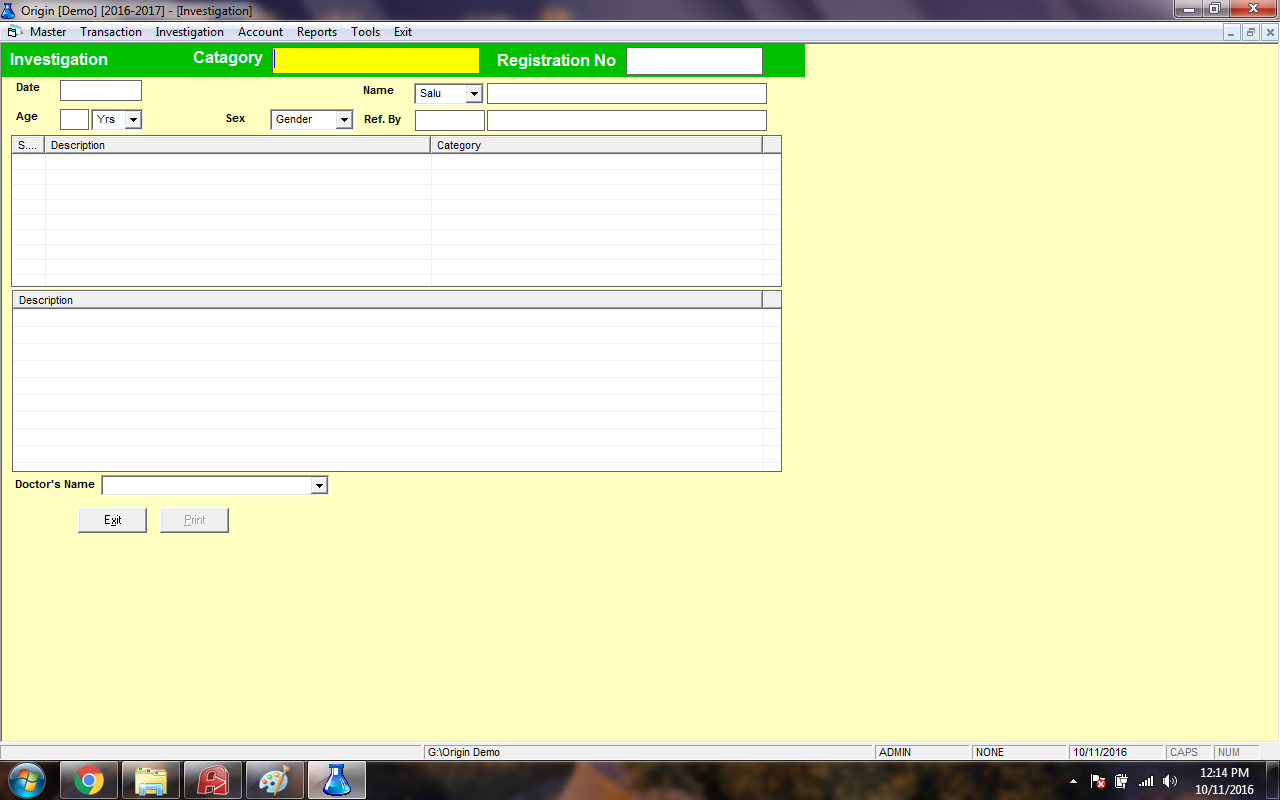This screenshot has width=1280, height=800.
Task: Open the Investigation menu
Action: point(190,32)
